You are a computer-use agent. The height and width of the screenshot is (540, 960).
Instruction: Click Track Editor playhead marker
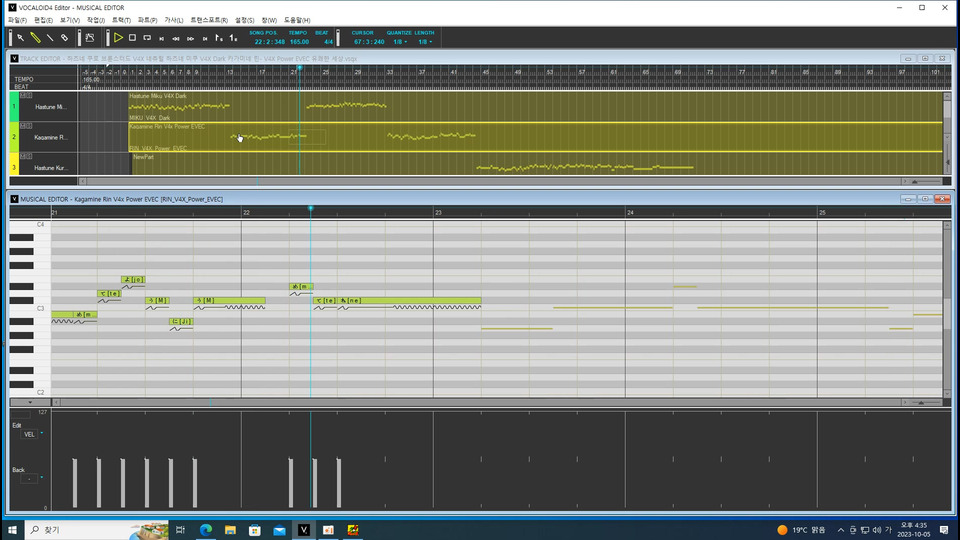click(x=299, y=67)
